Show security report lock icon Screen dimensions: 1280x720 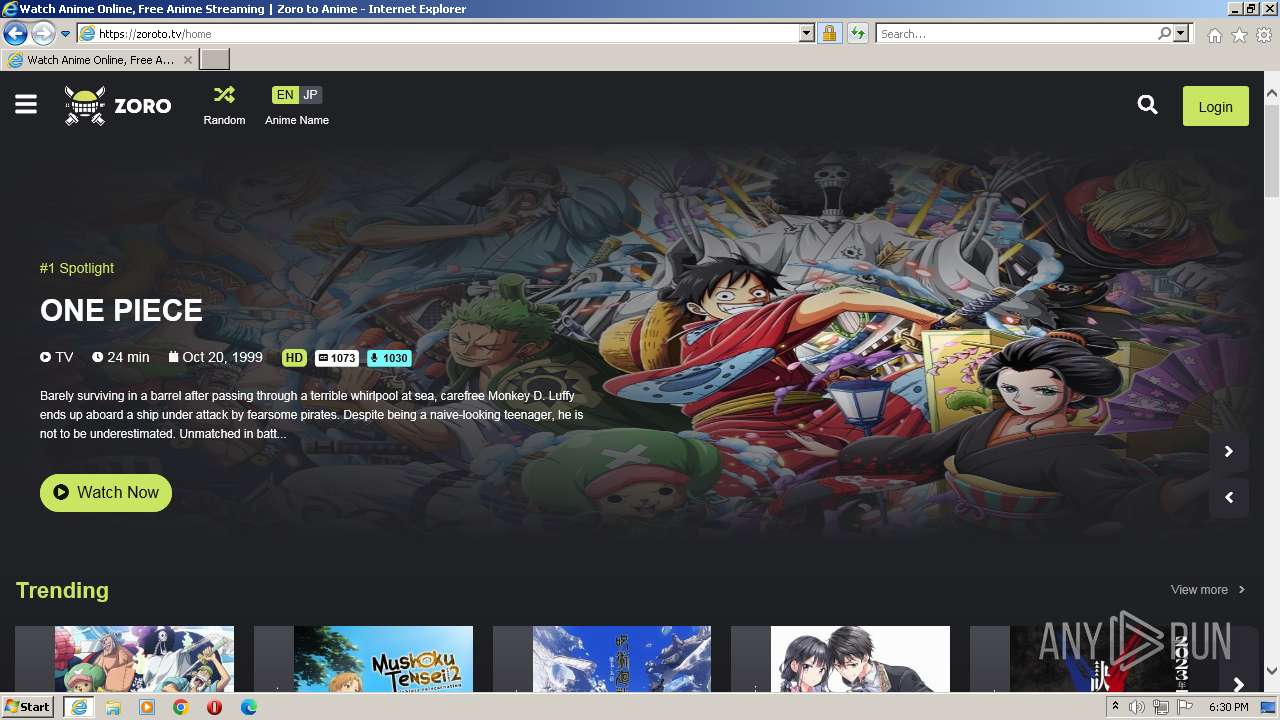pyautogui.click(x=829, y=34)
